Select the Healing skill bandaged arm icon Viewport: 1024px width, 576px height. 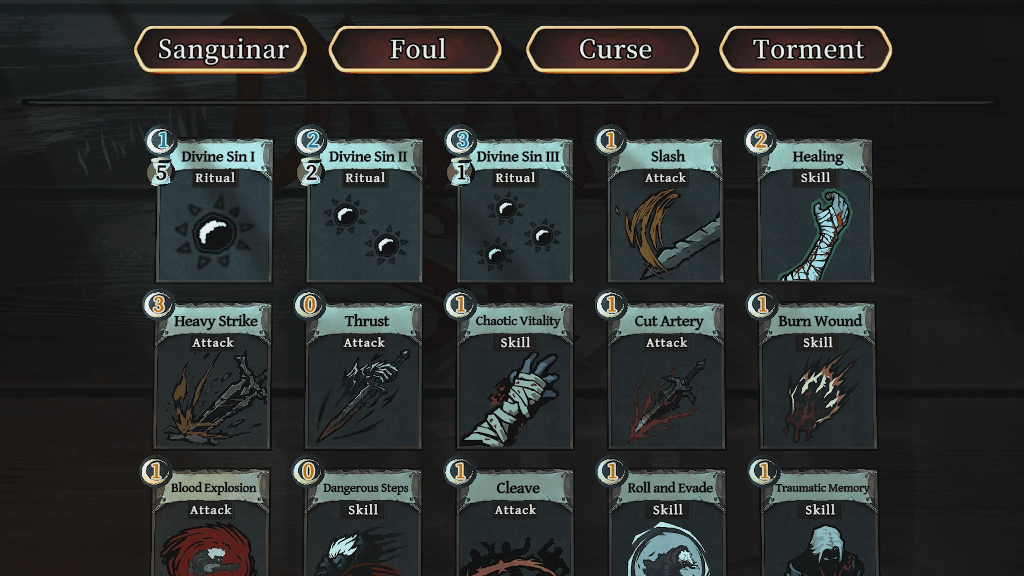point(816,234)
